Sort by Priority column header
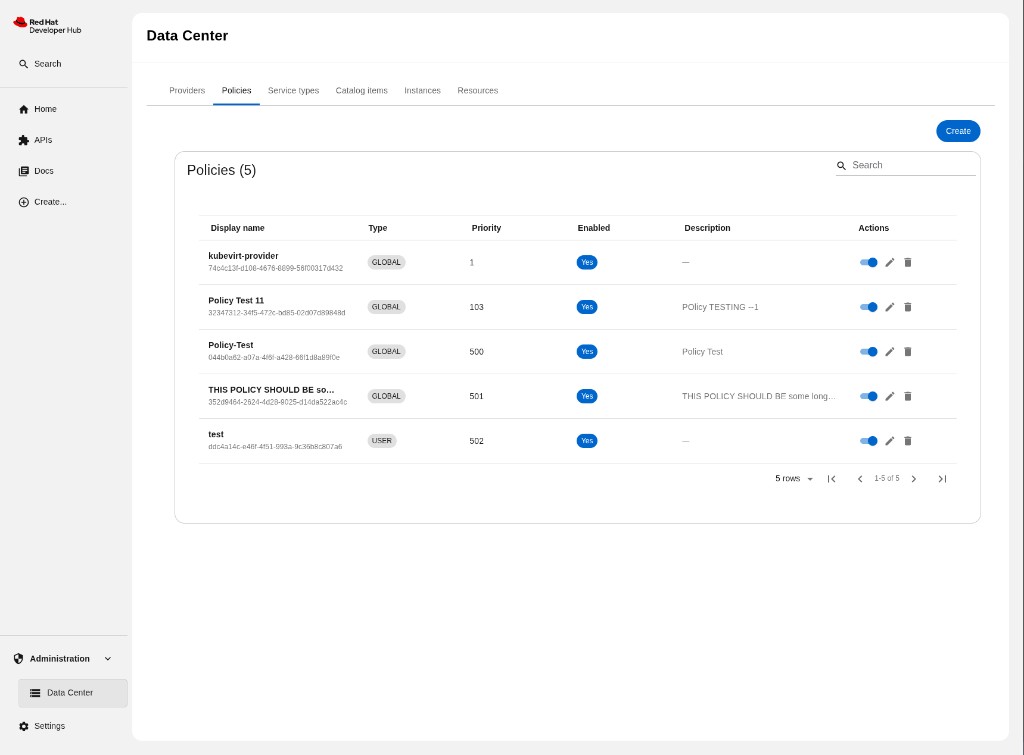This screenshot has width=1024, height=755. pyautogui.click(x=486, y=228)
